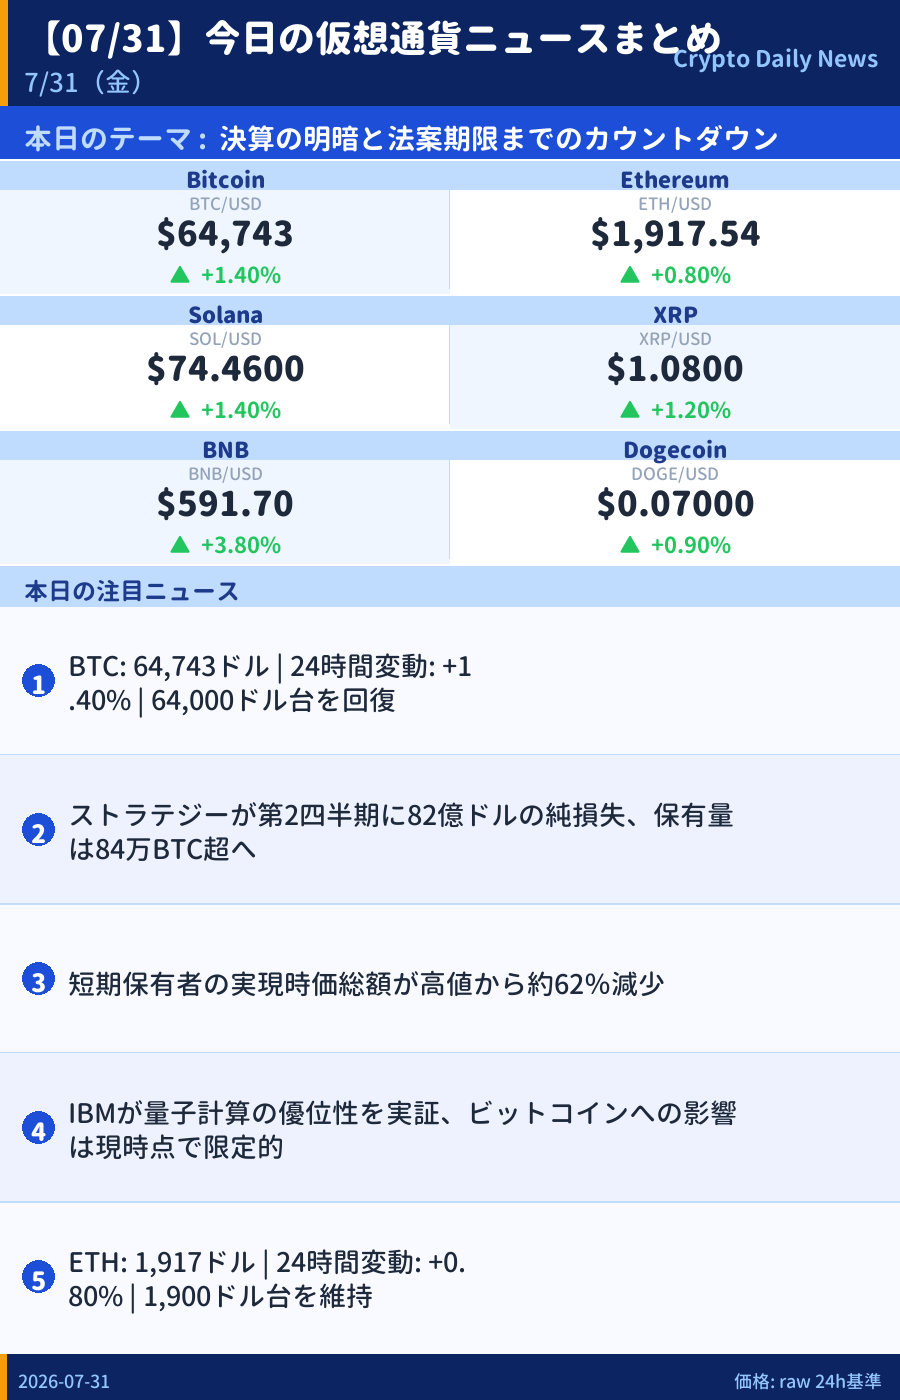Click the Crypto Daily News label
Image resolution: width=900 pixels, height=1400 pixels.
(775, 59)
